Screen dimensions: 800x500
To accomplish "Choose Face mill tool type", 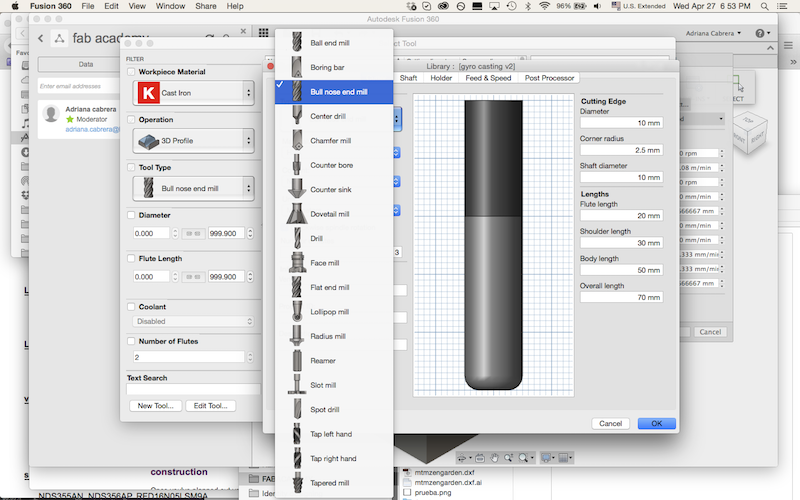I will coord(334,263).
